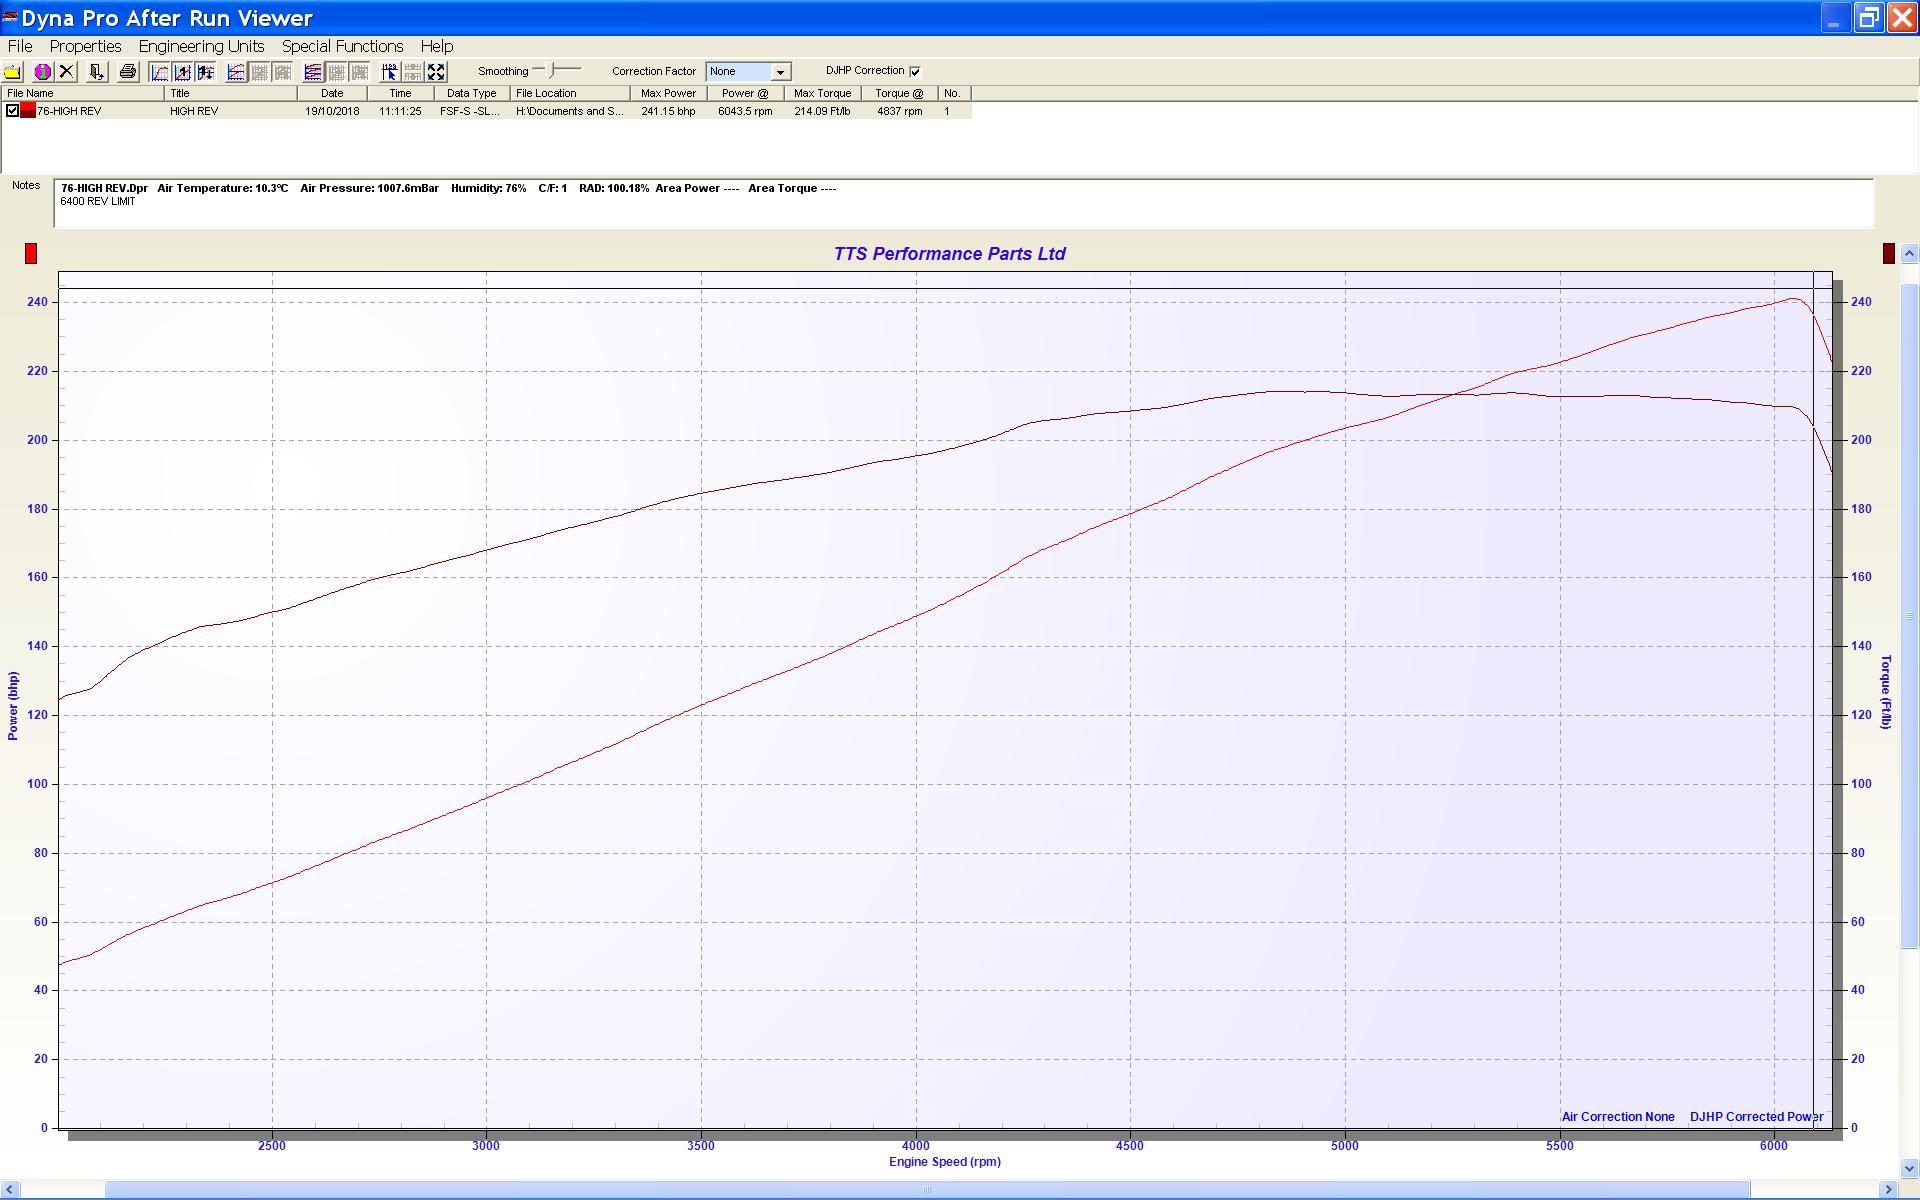Click the cursor data readout icon
This screenshot has width=1920, height=1200.
tap(390, 72)
